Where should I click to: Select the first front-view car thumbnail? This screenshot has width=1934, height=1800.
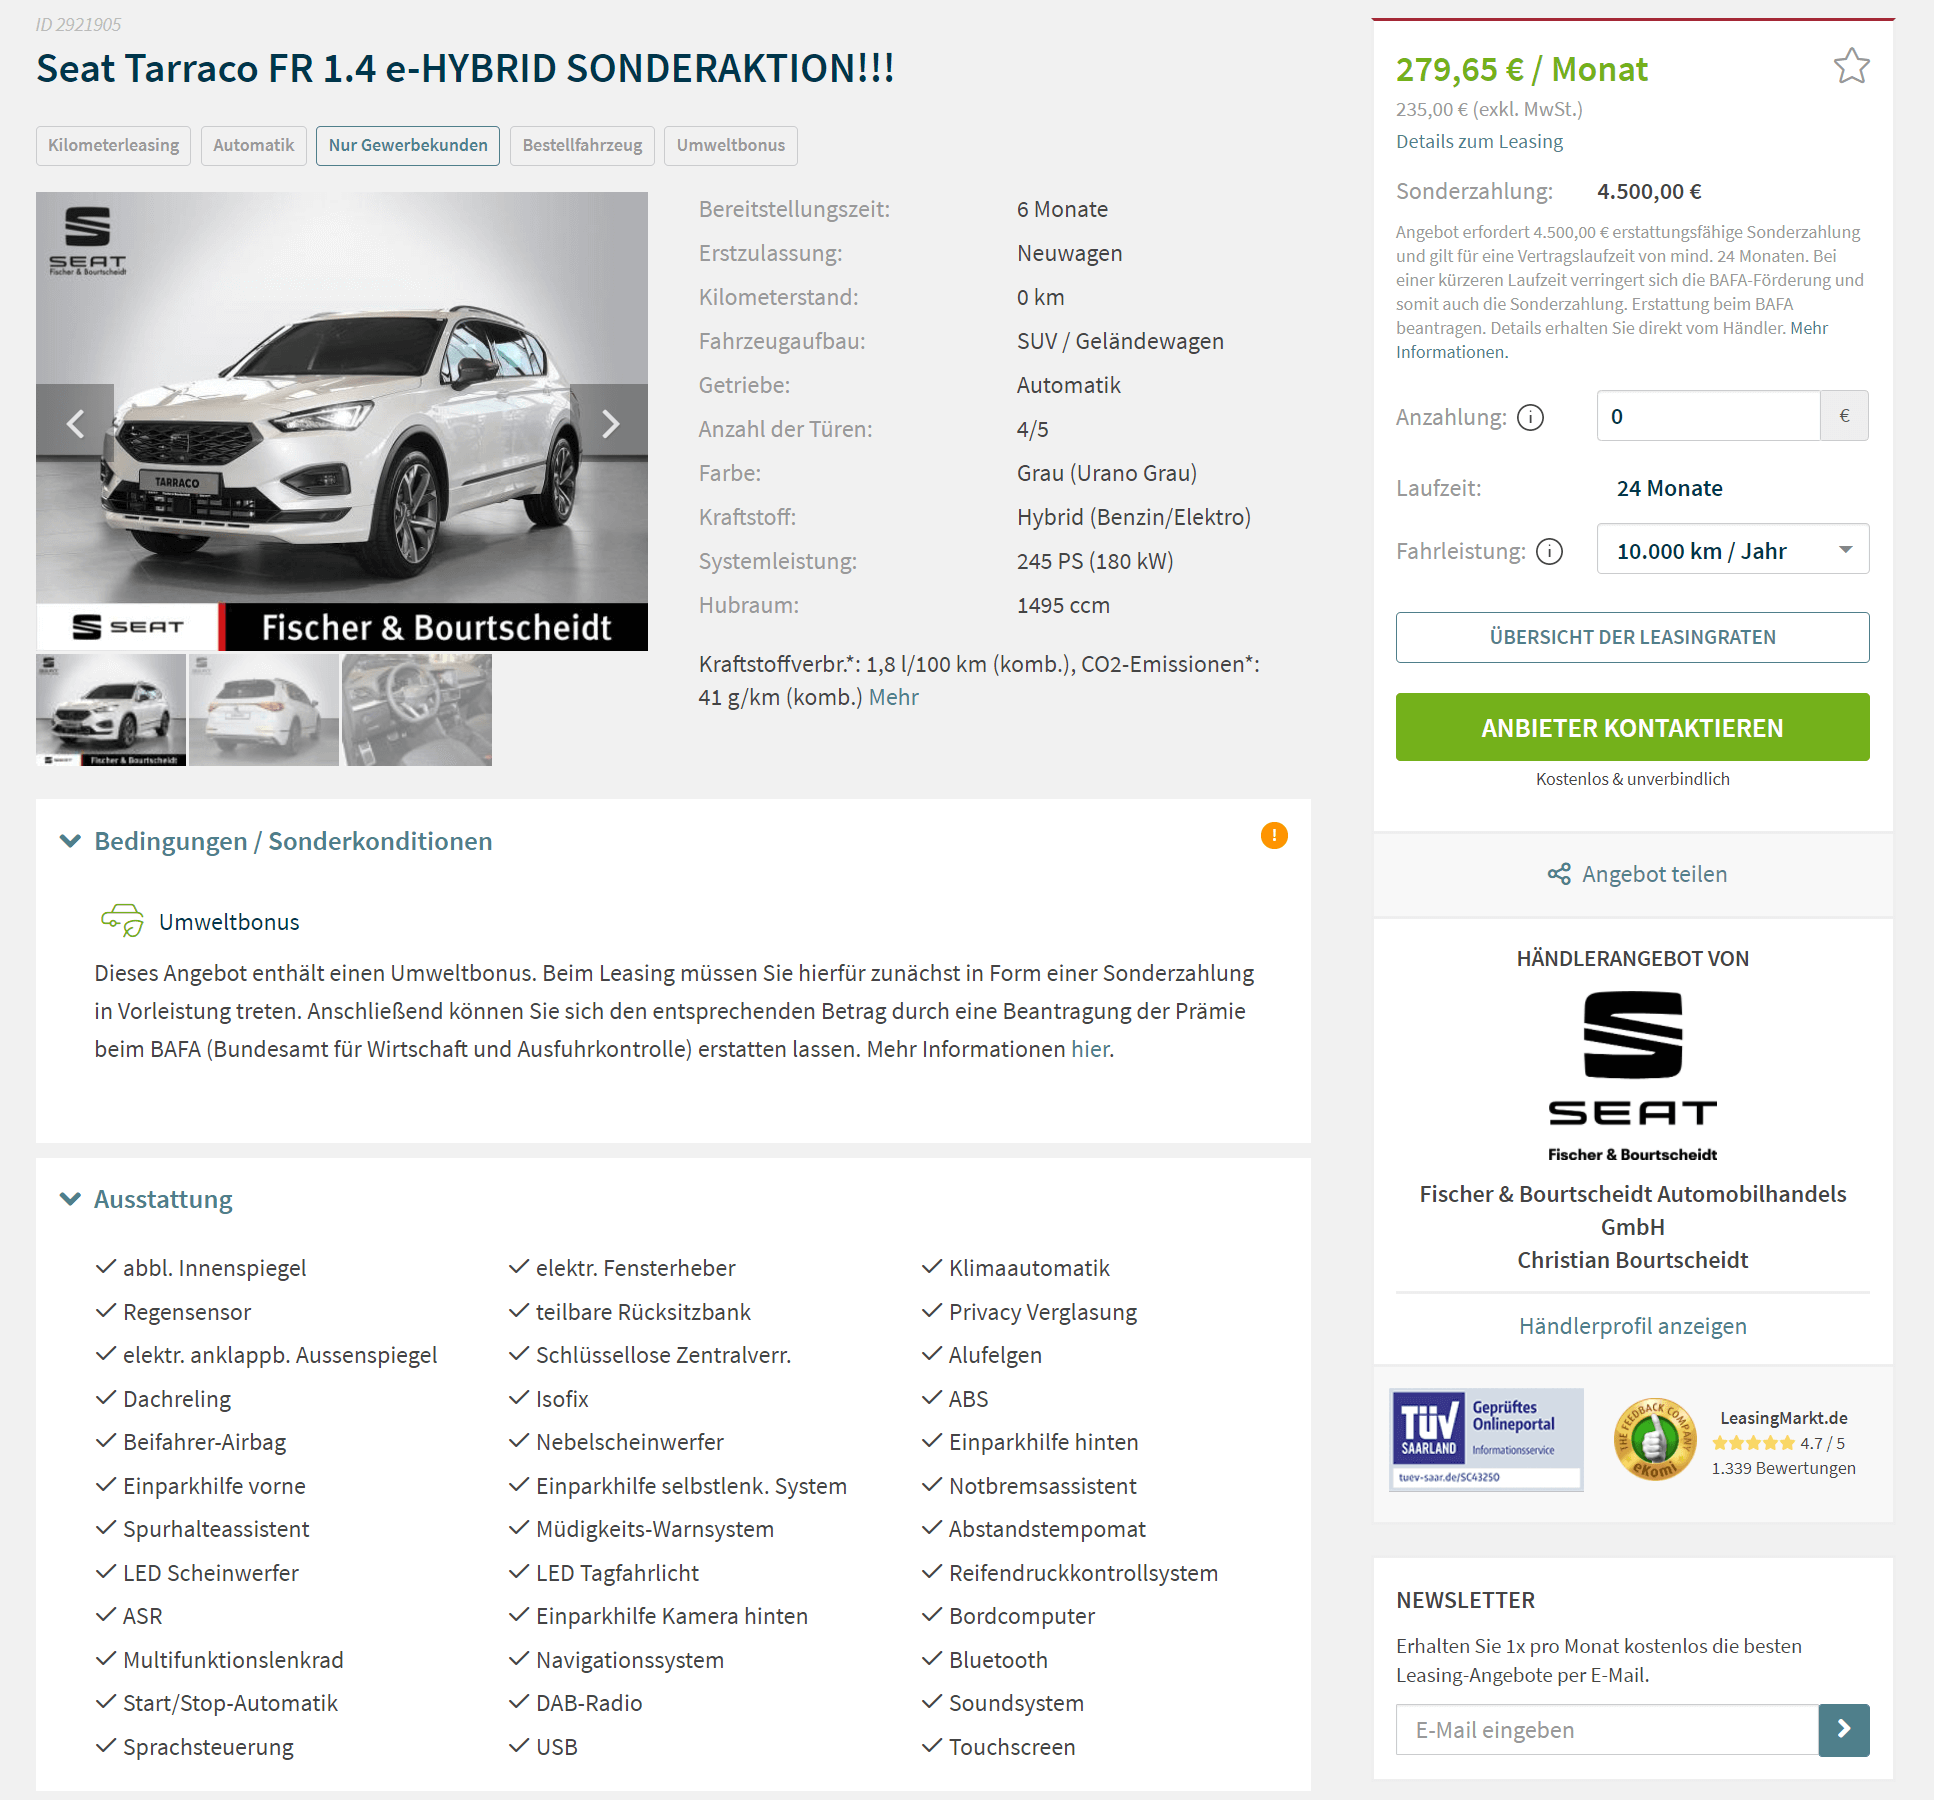pos(111,710)
